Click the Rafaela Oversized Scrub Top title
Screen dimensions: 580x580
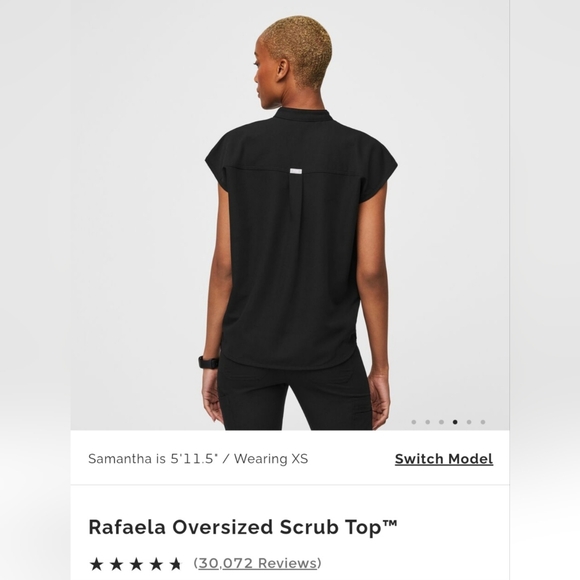243,527
